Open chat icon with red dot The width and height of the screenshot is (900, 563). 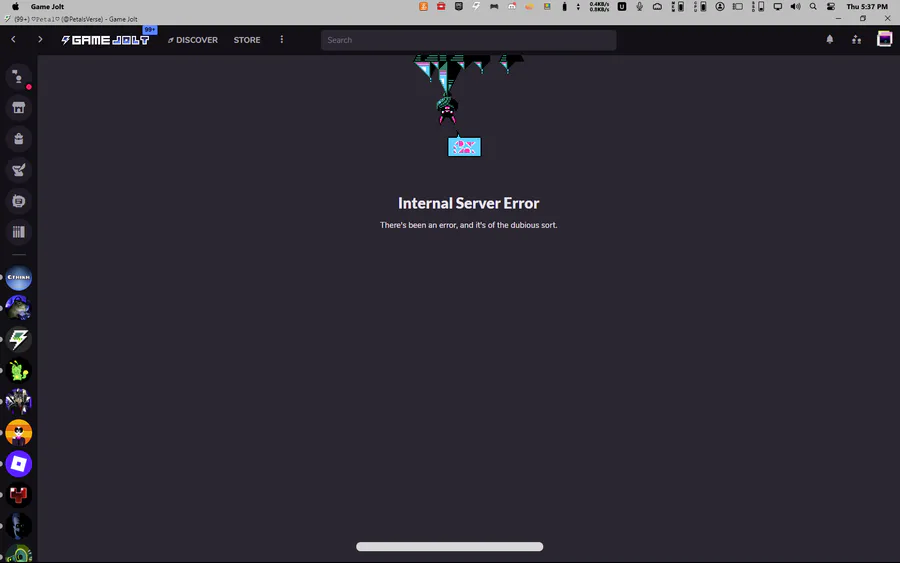(18, 77)
